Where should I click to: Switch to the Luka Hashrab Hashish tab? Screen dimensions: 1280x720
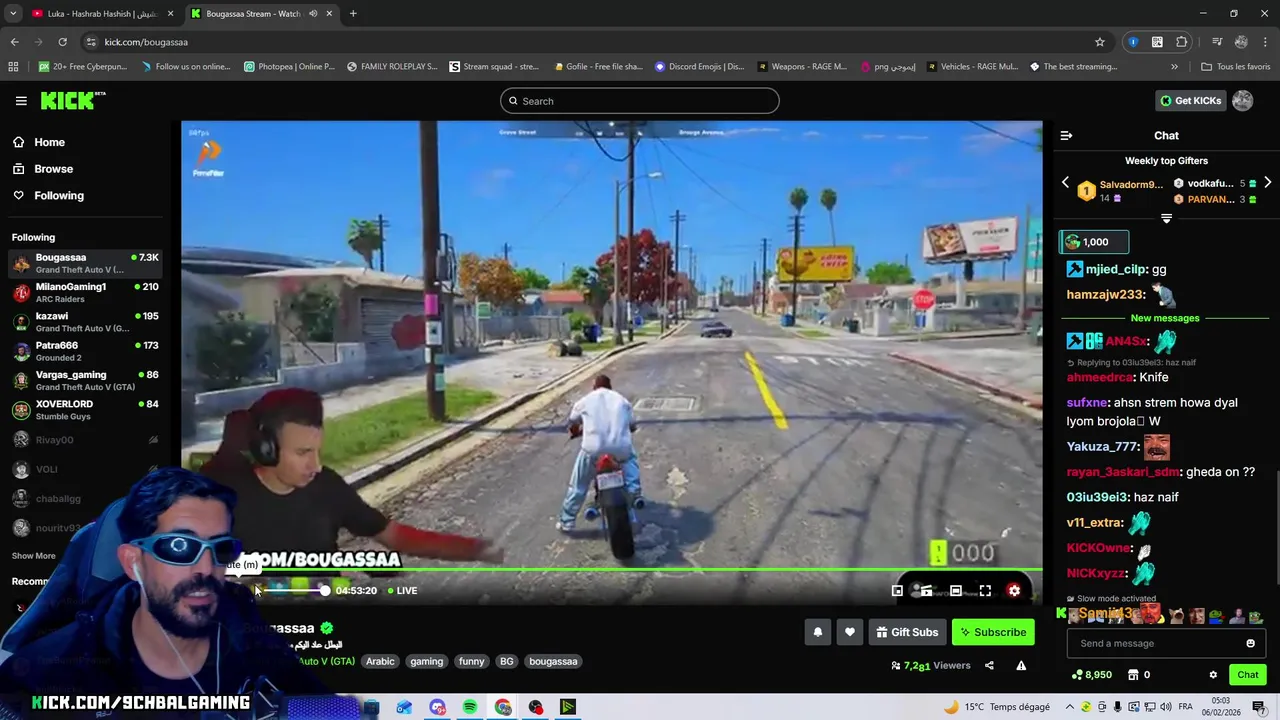(x=103, y=14)
